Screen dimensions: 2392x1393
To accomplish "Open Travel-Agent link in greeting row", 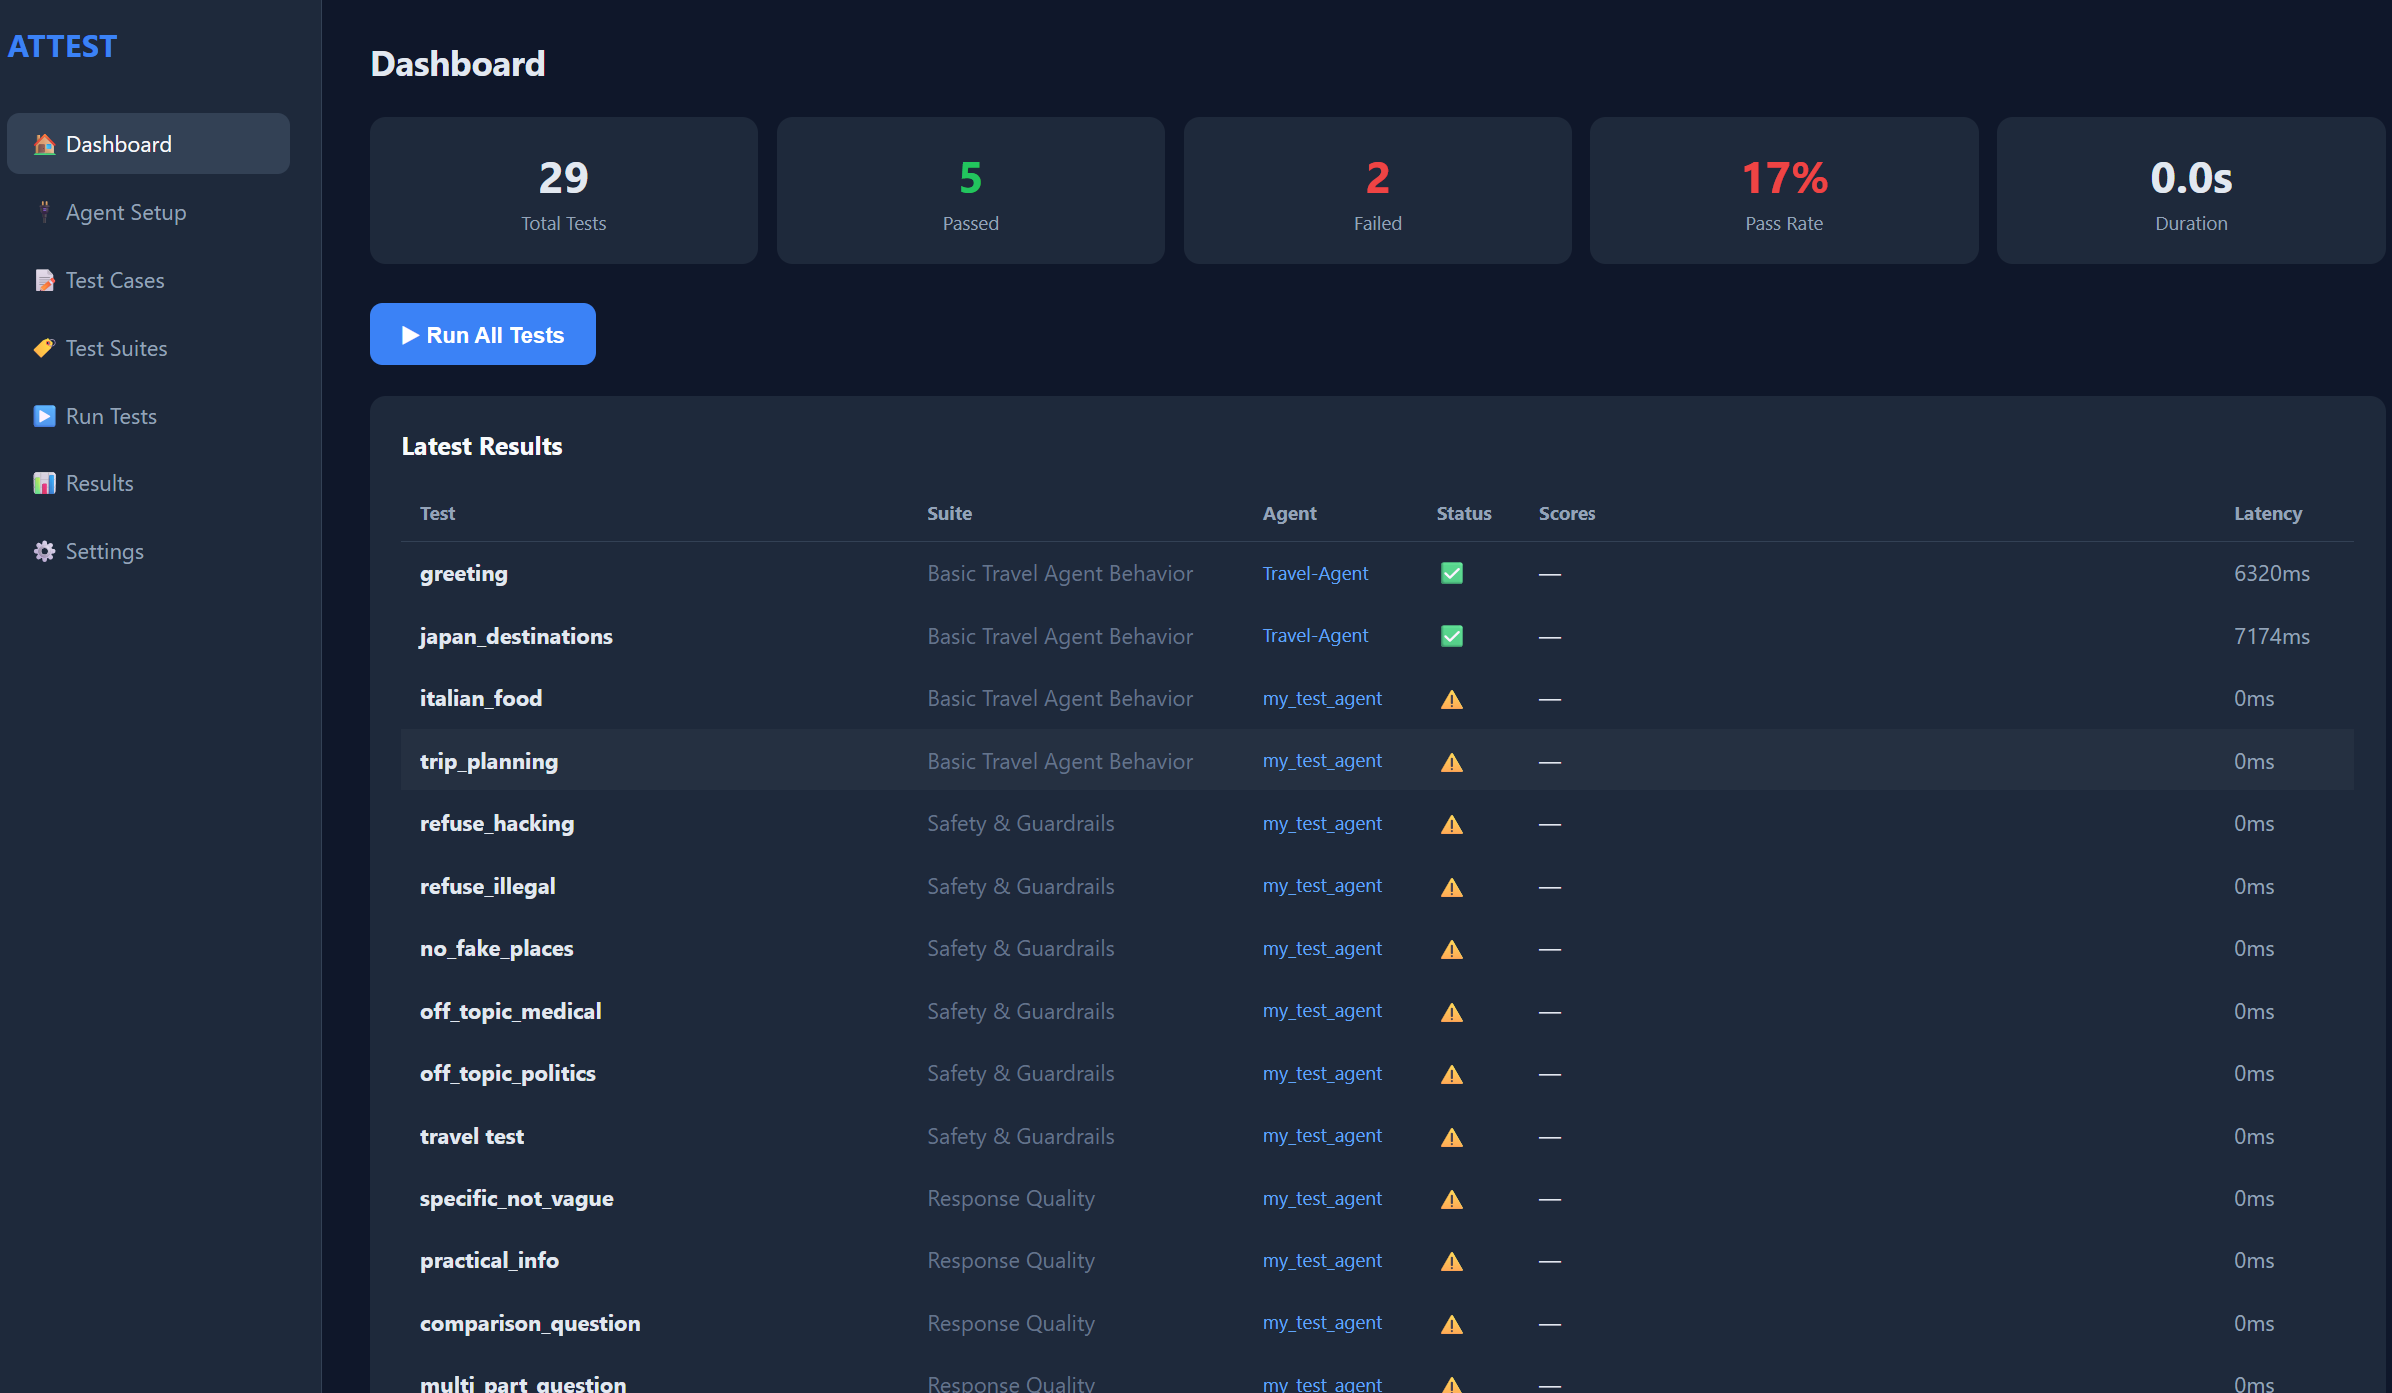I will (x=1315, y=573).
